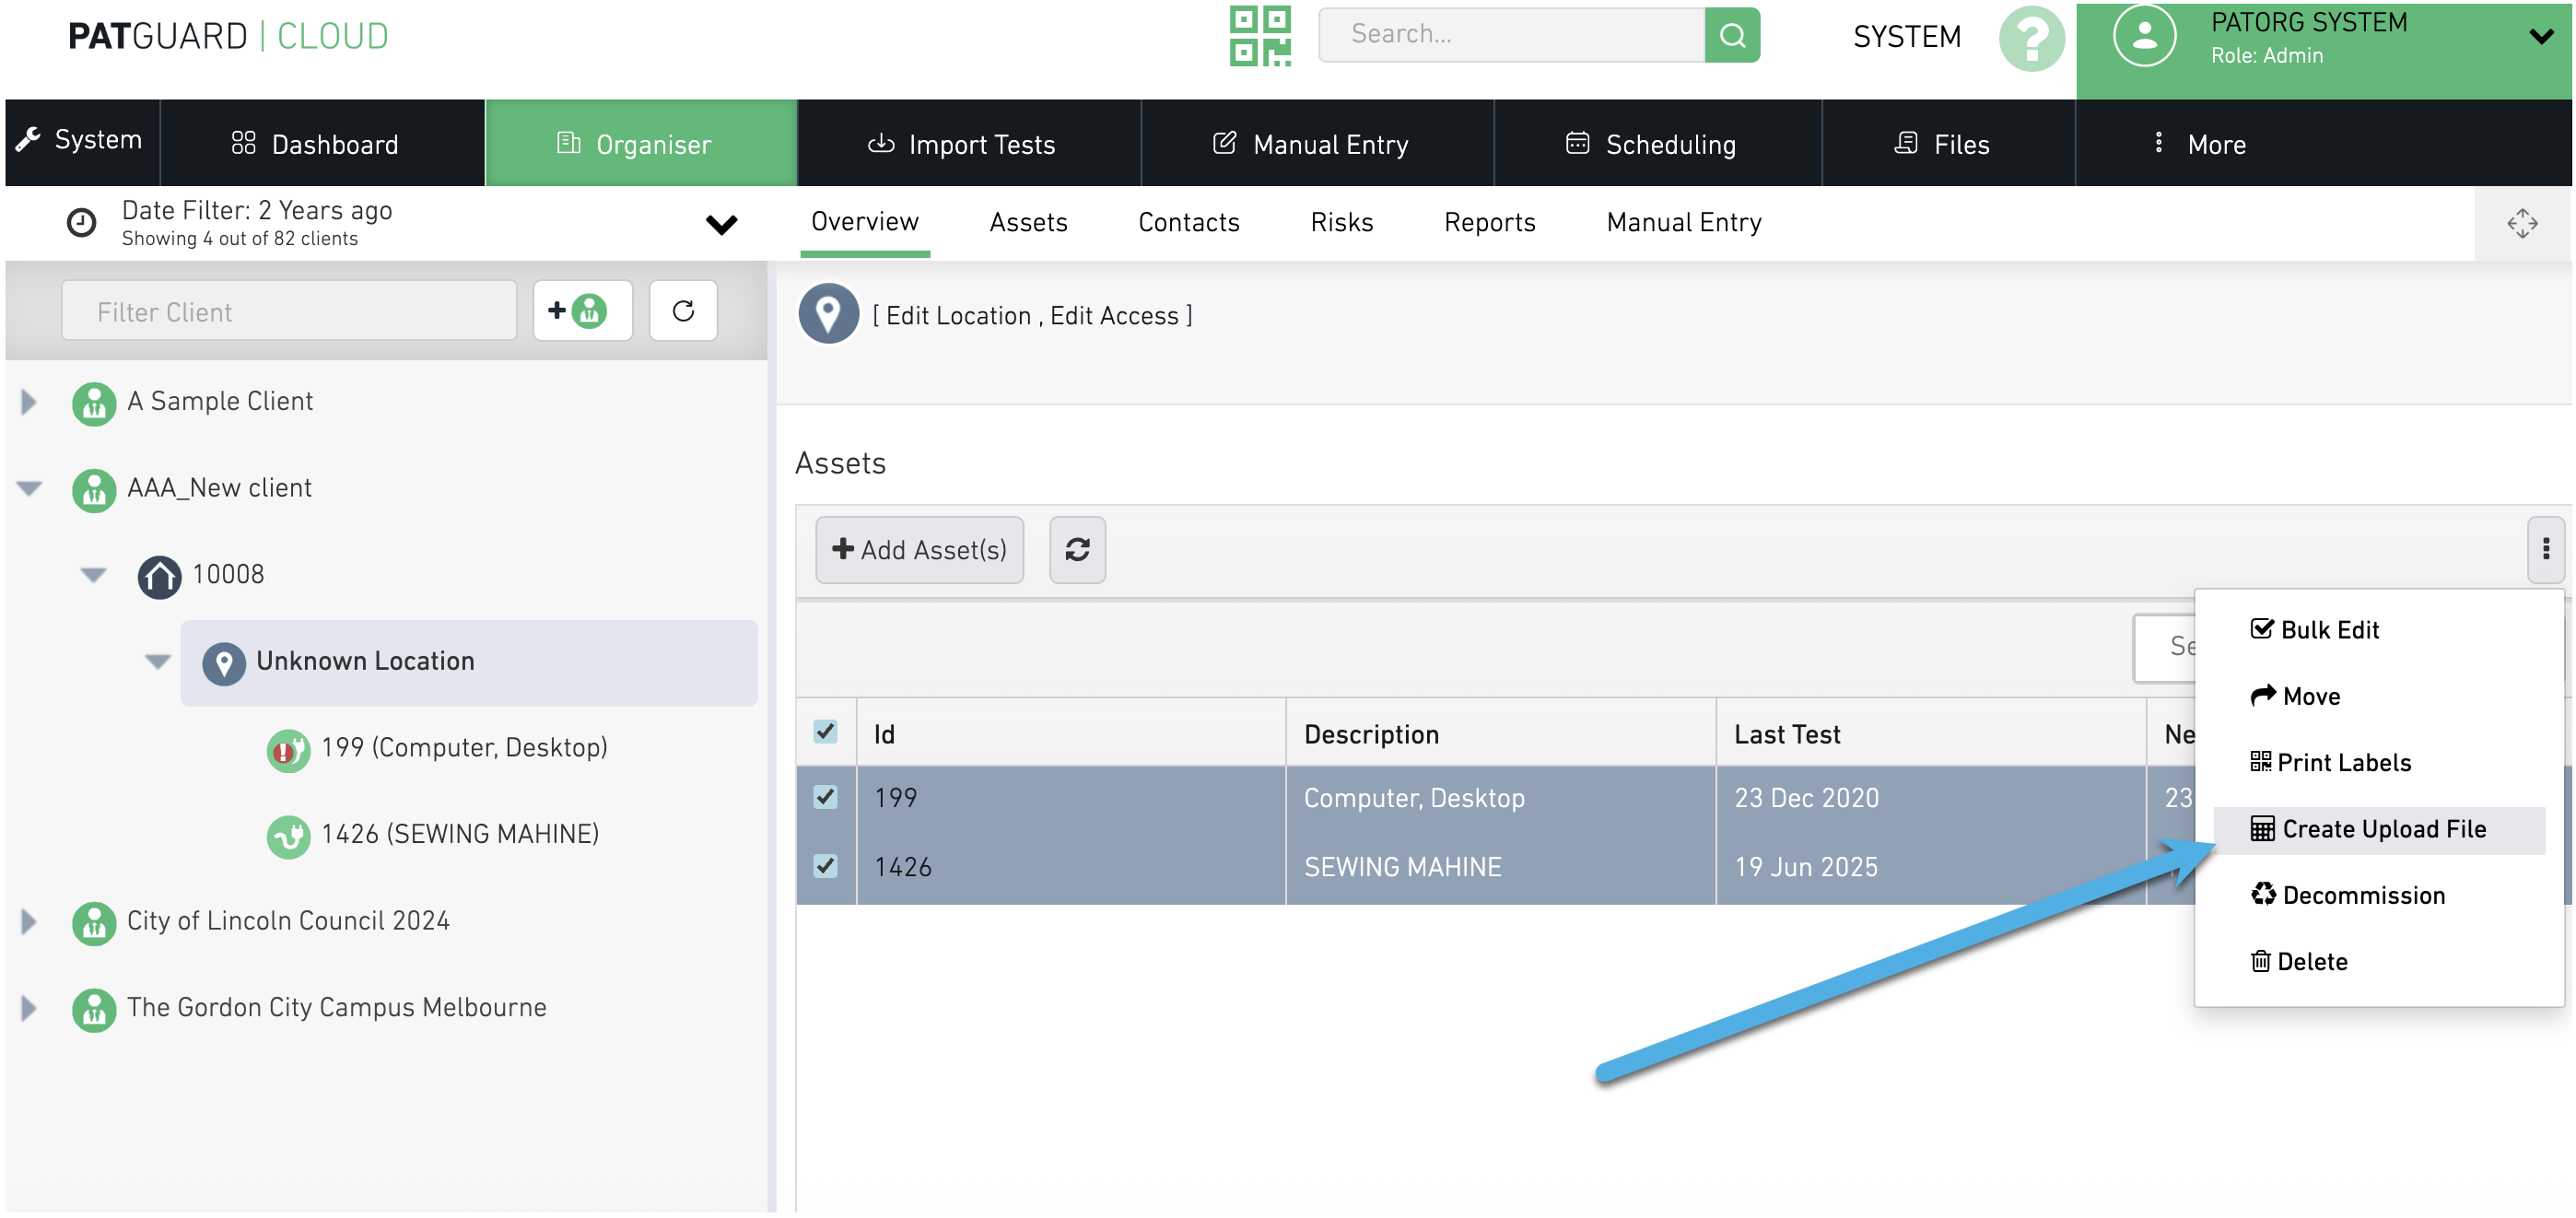
Task: Refresh the client list with circular arrow
Action: (683, 311)
